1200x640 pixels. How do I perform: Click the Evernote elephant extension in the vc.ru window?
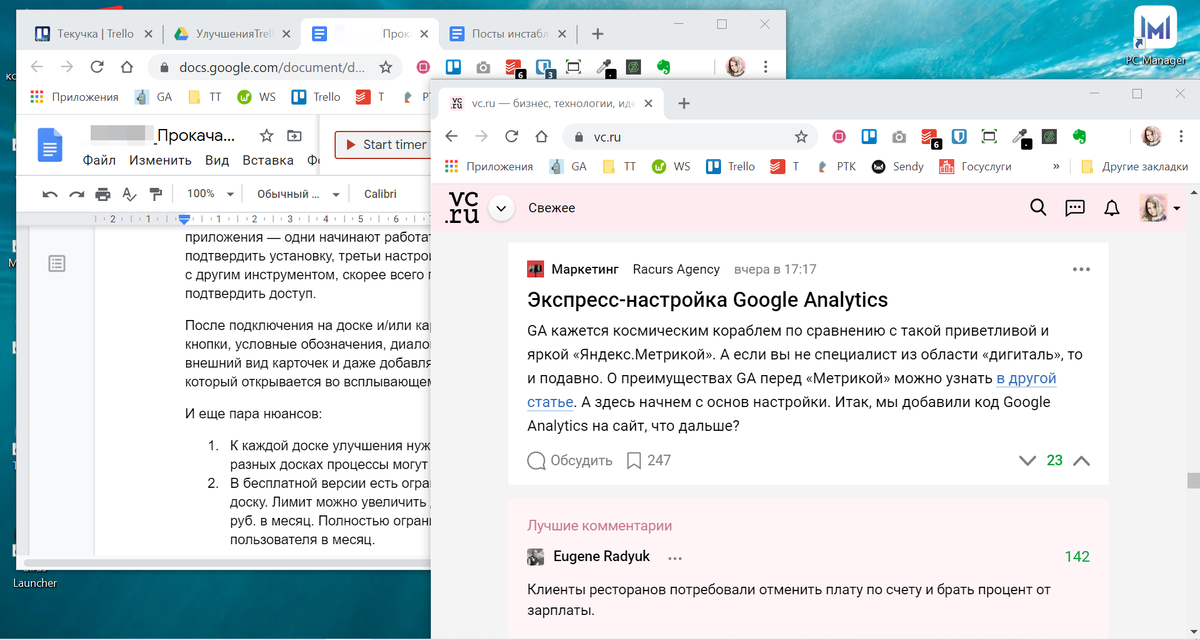point(1079,136)
